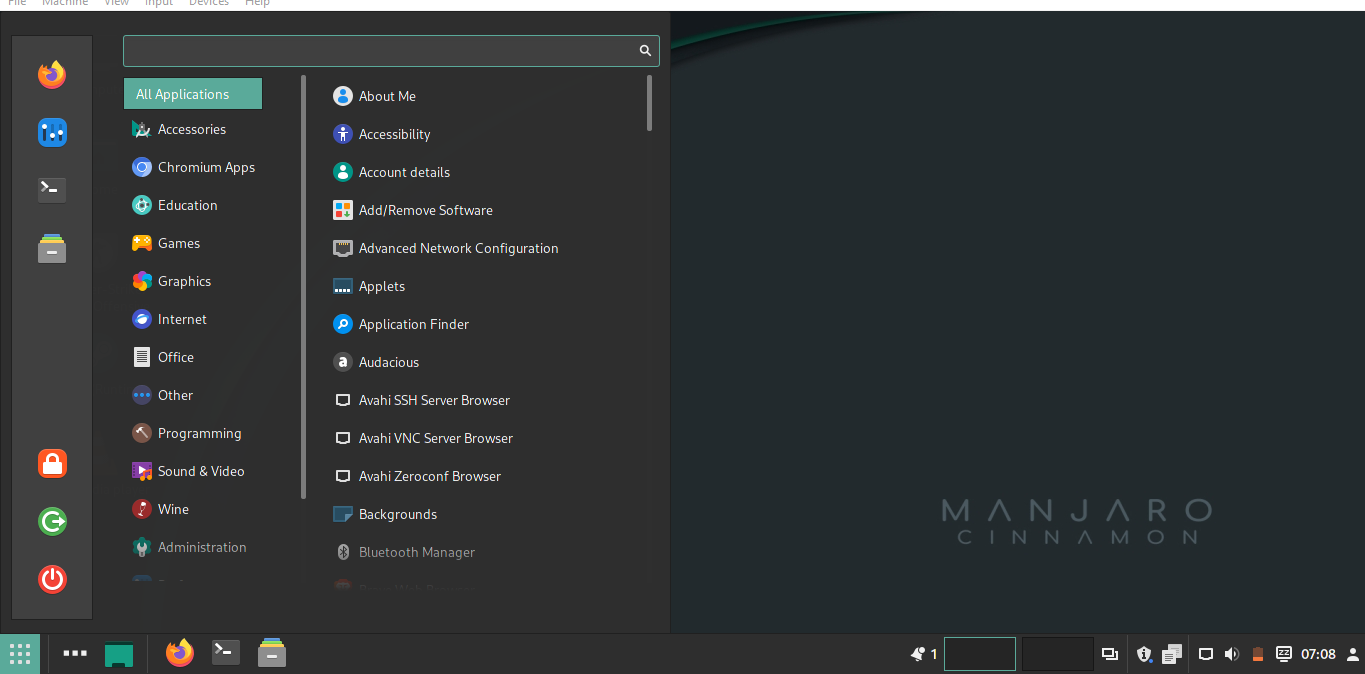
Task: Launch Firefox from the menu favorites sidebar
Action: (x=52, y=75)
